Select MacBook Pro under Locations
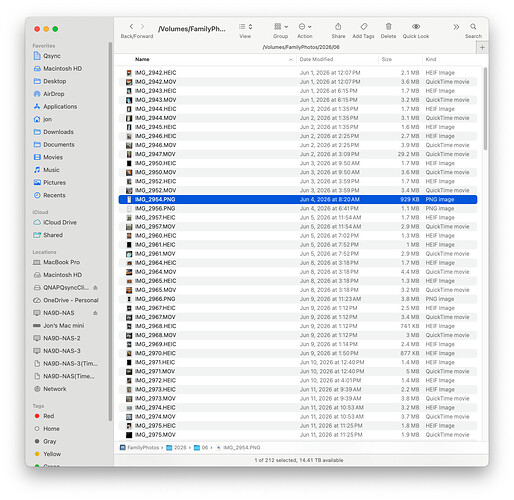Viewport: 514px width, 500px height. (x=61, y=262)
